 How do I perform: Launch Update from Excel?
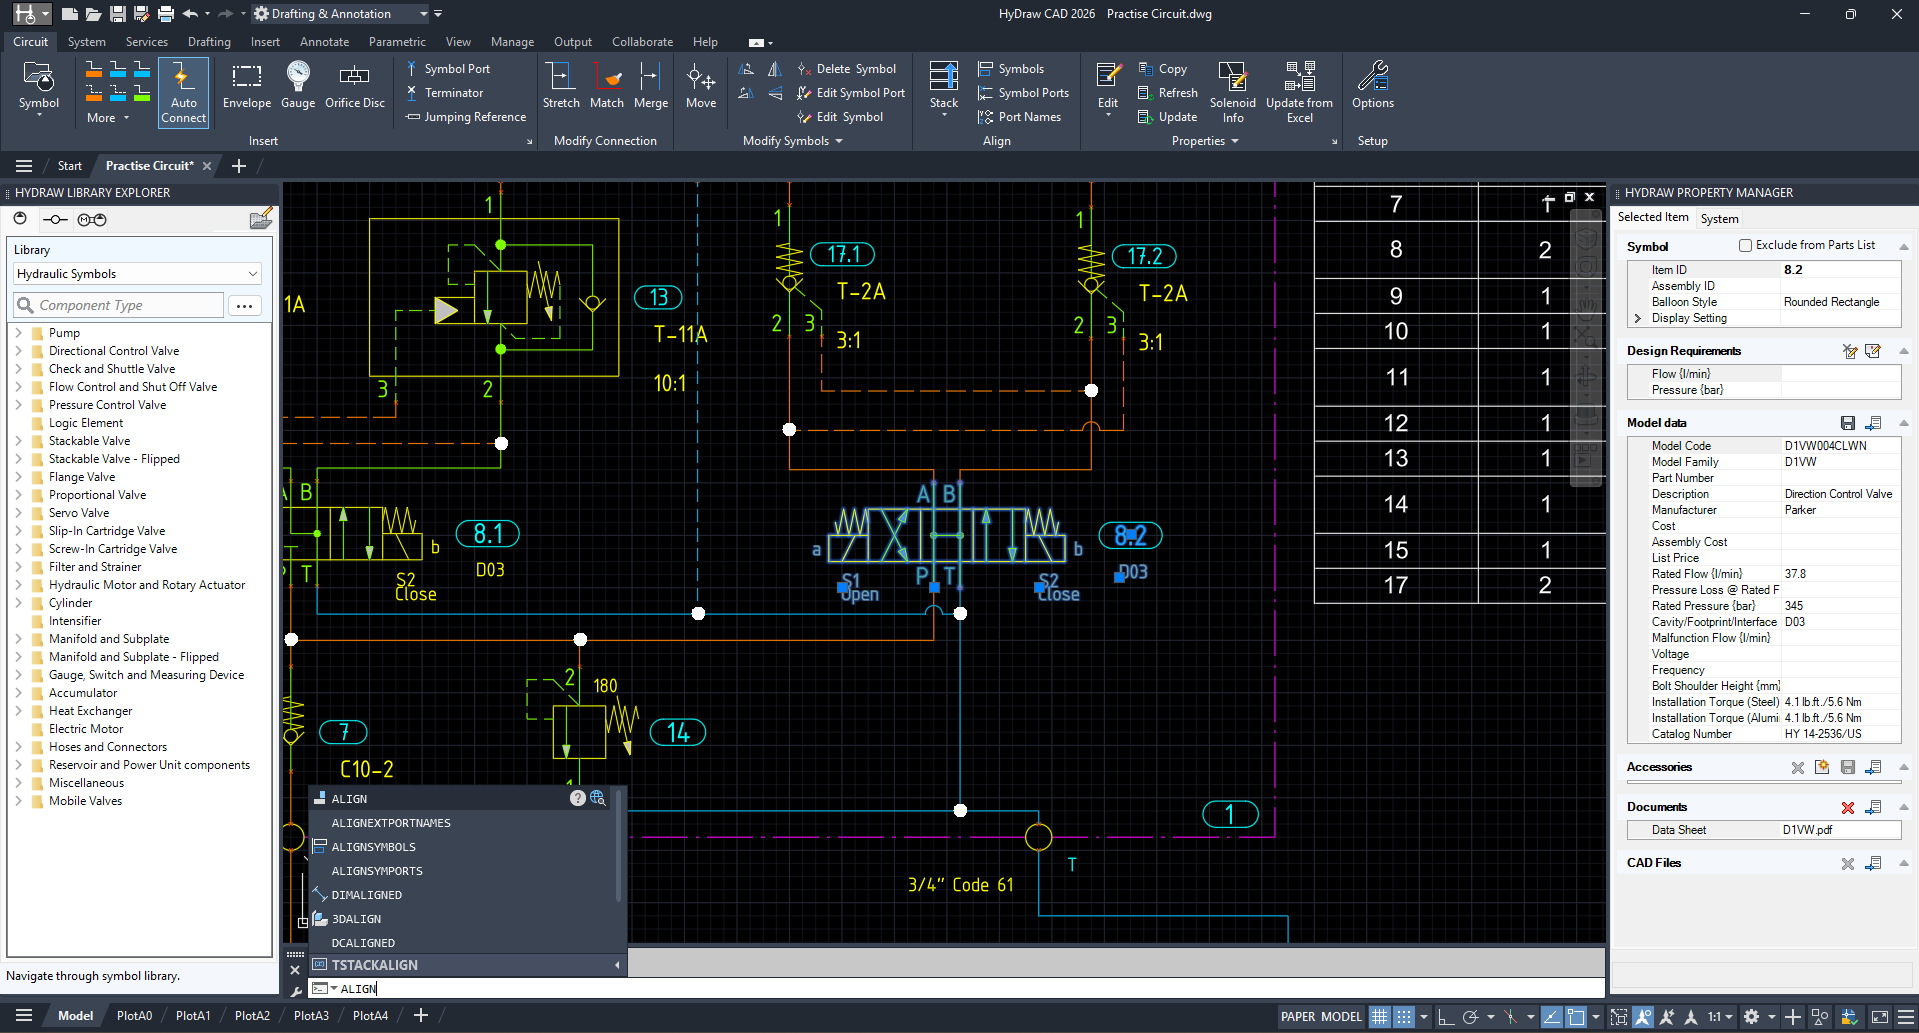1299,90
